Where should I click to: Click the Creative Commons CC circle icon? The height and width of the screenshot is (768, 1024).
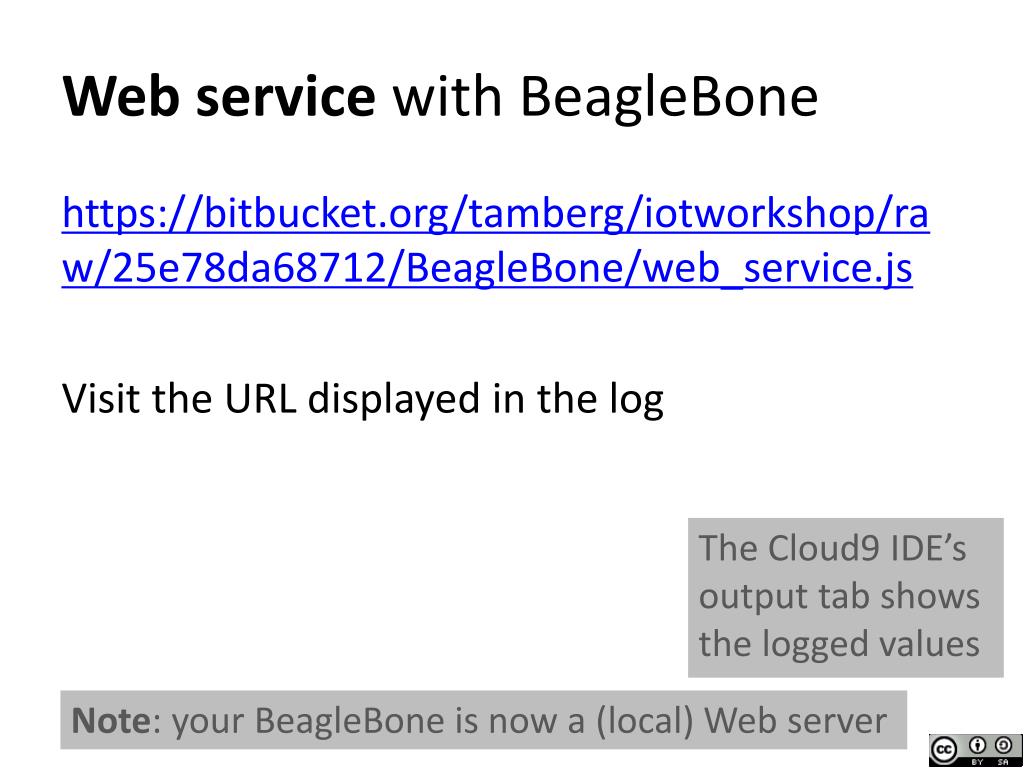[944, 750]
